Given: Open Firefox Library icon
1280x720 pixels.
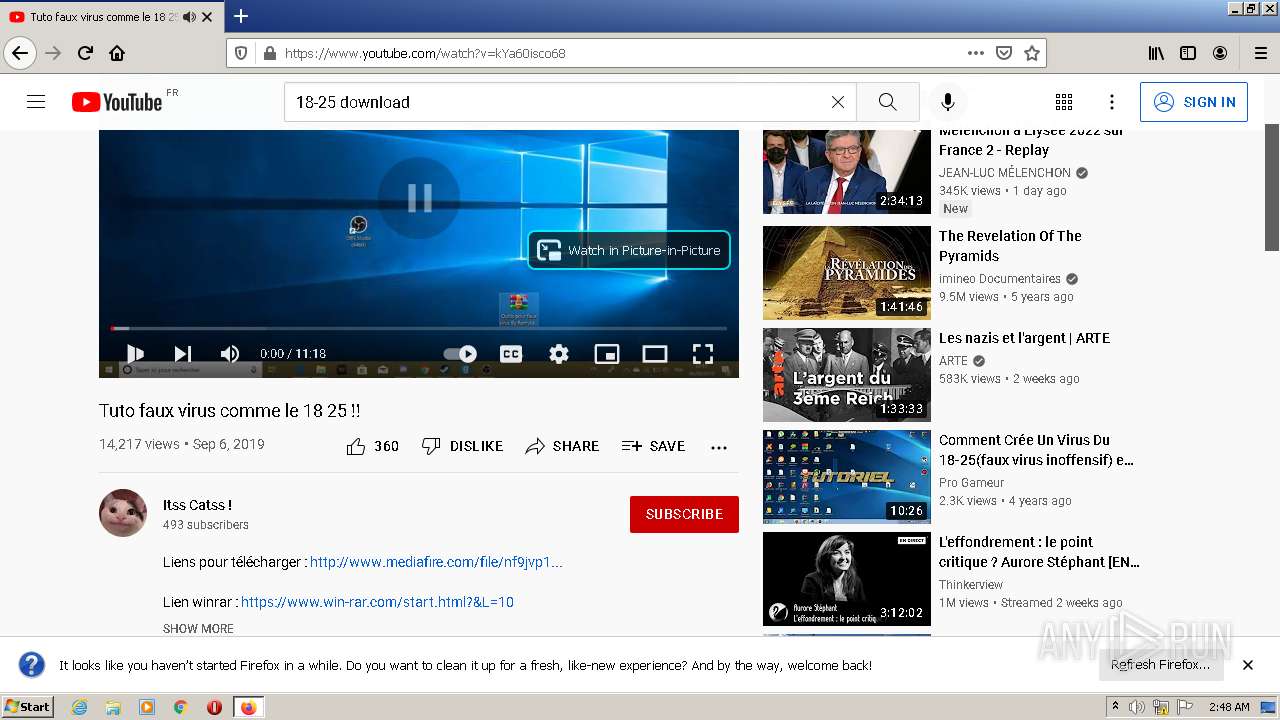Looking at the screenshot, I should (x=1156, y=53).
